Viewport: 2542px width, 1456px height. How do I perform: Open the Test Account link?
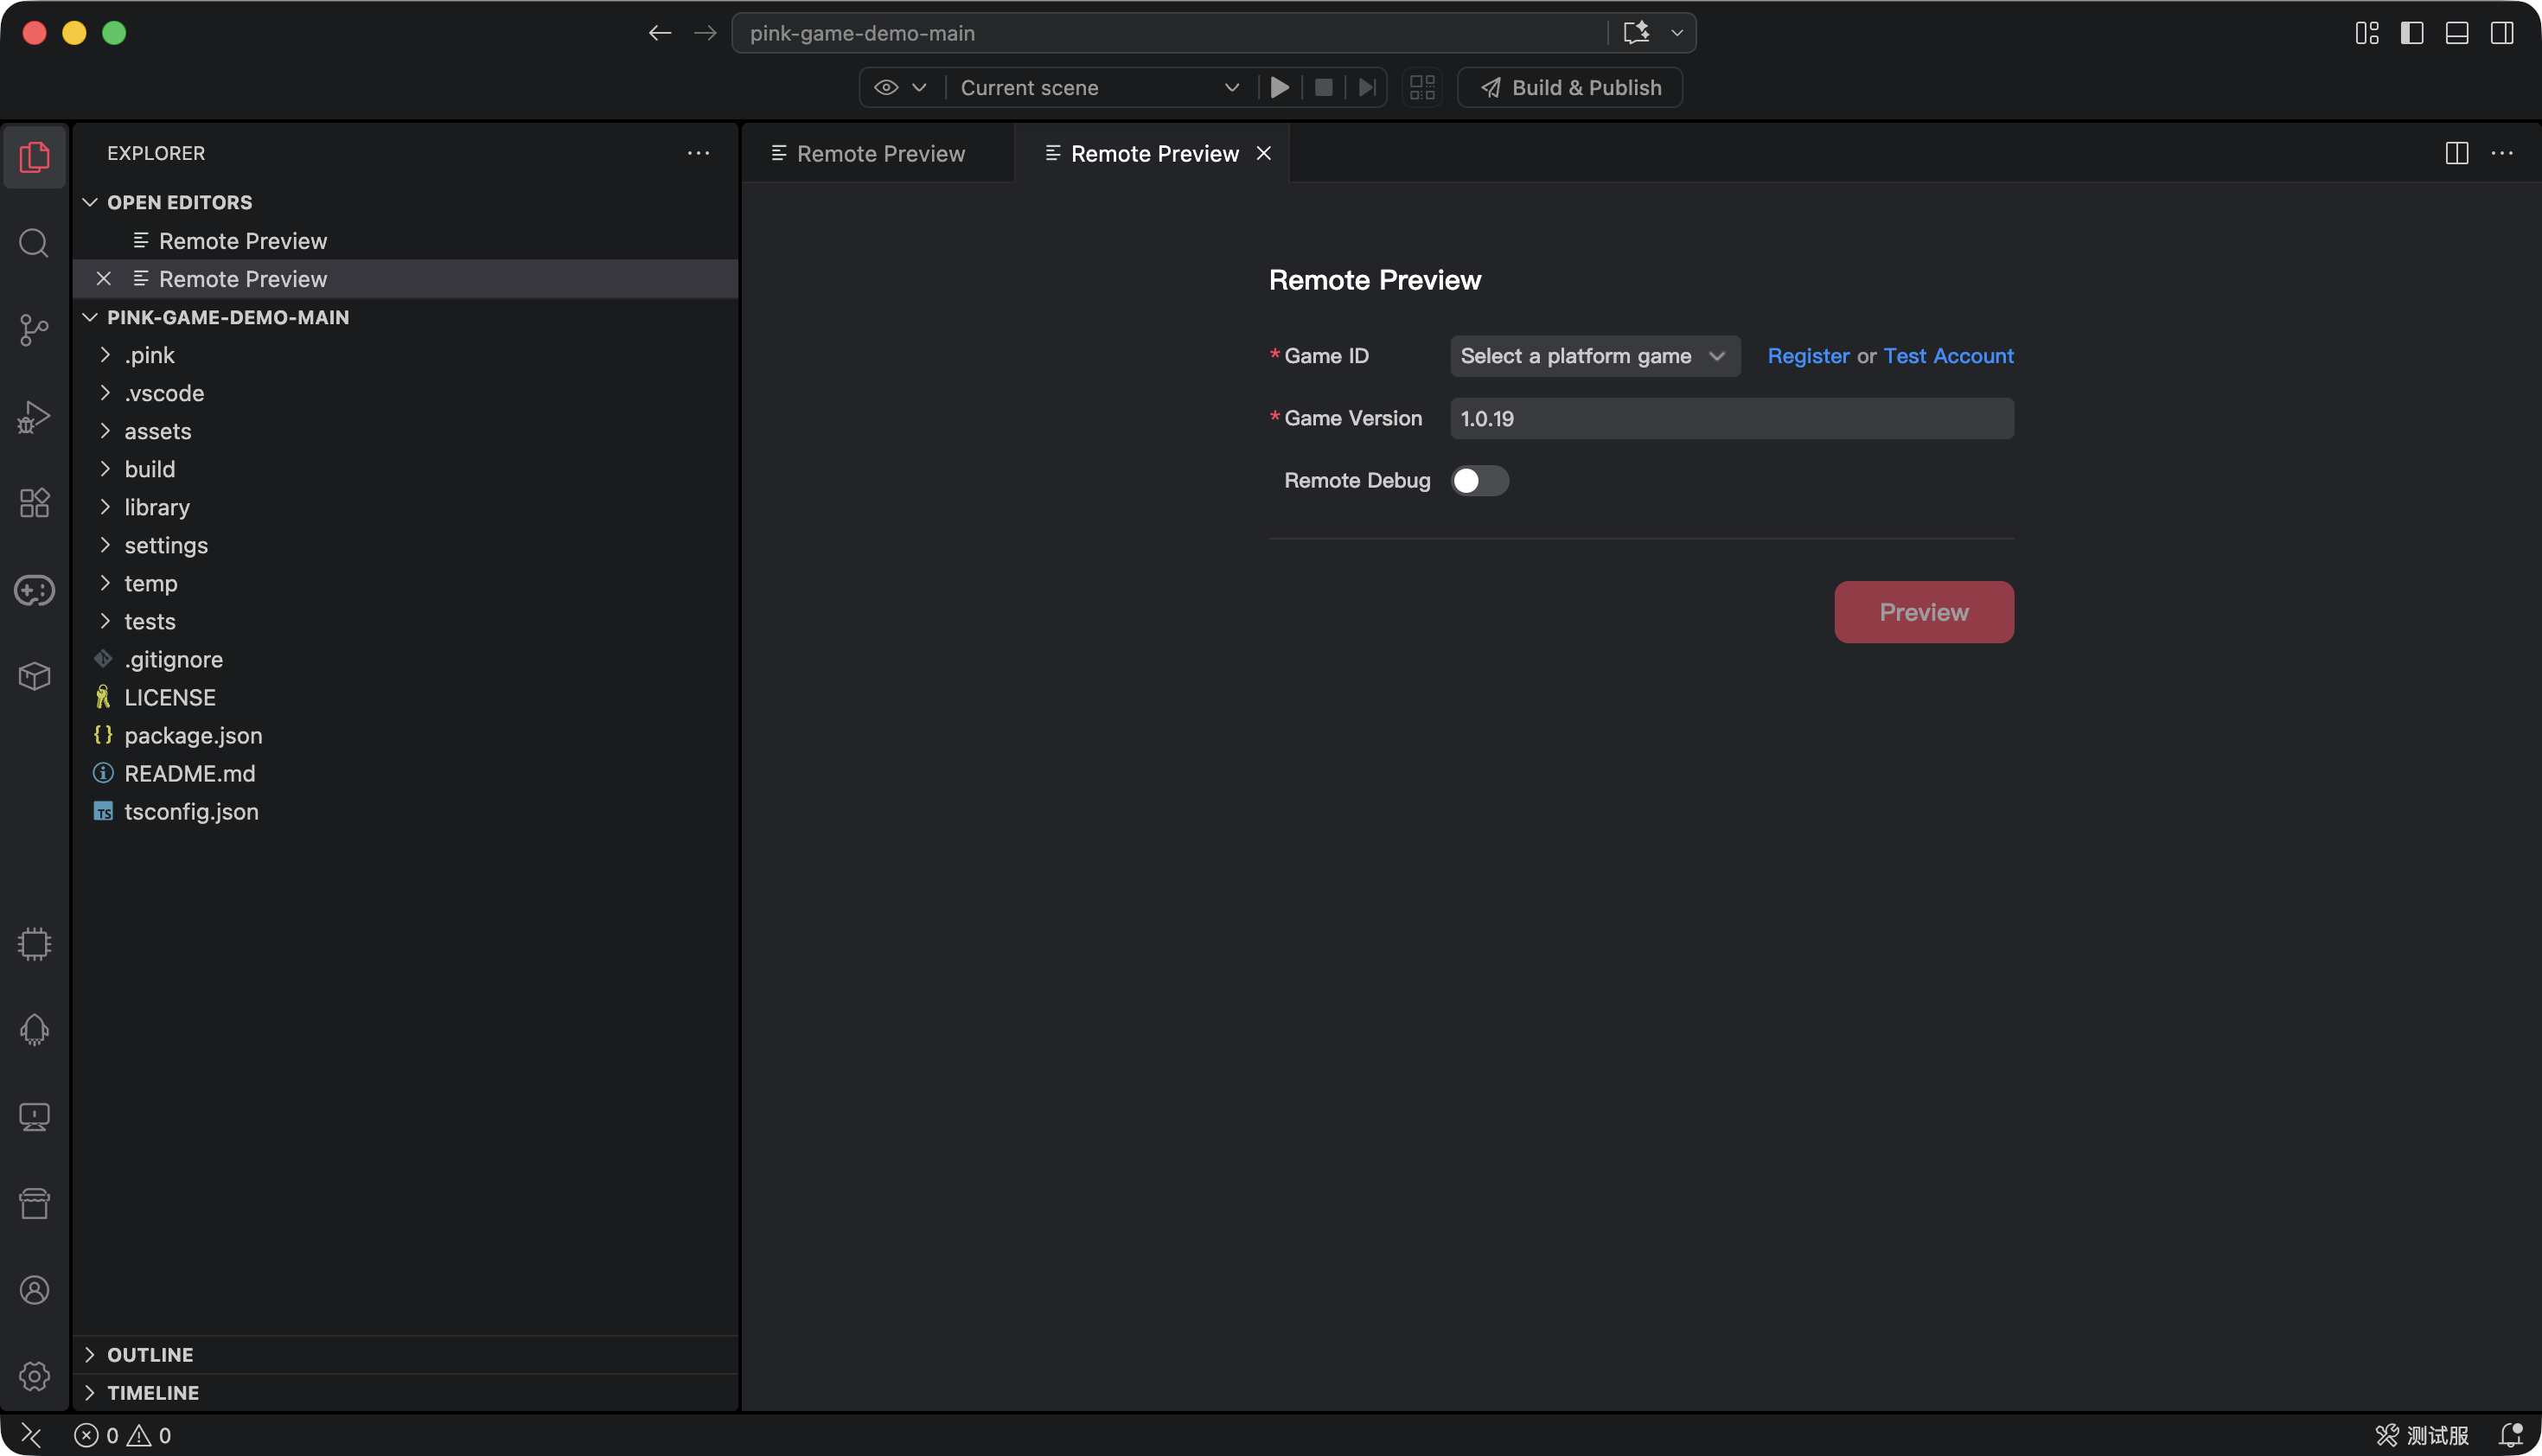[x=1948, y=356]
